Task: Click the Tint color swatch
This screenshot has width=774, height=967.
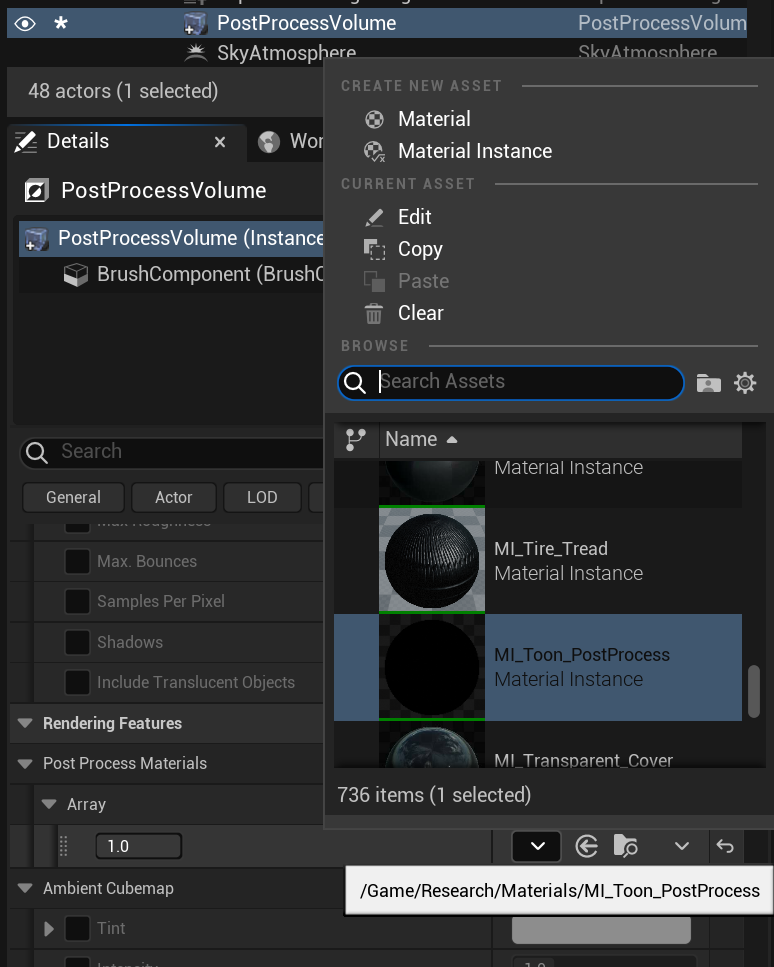Action: coord(601,929)
